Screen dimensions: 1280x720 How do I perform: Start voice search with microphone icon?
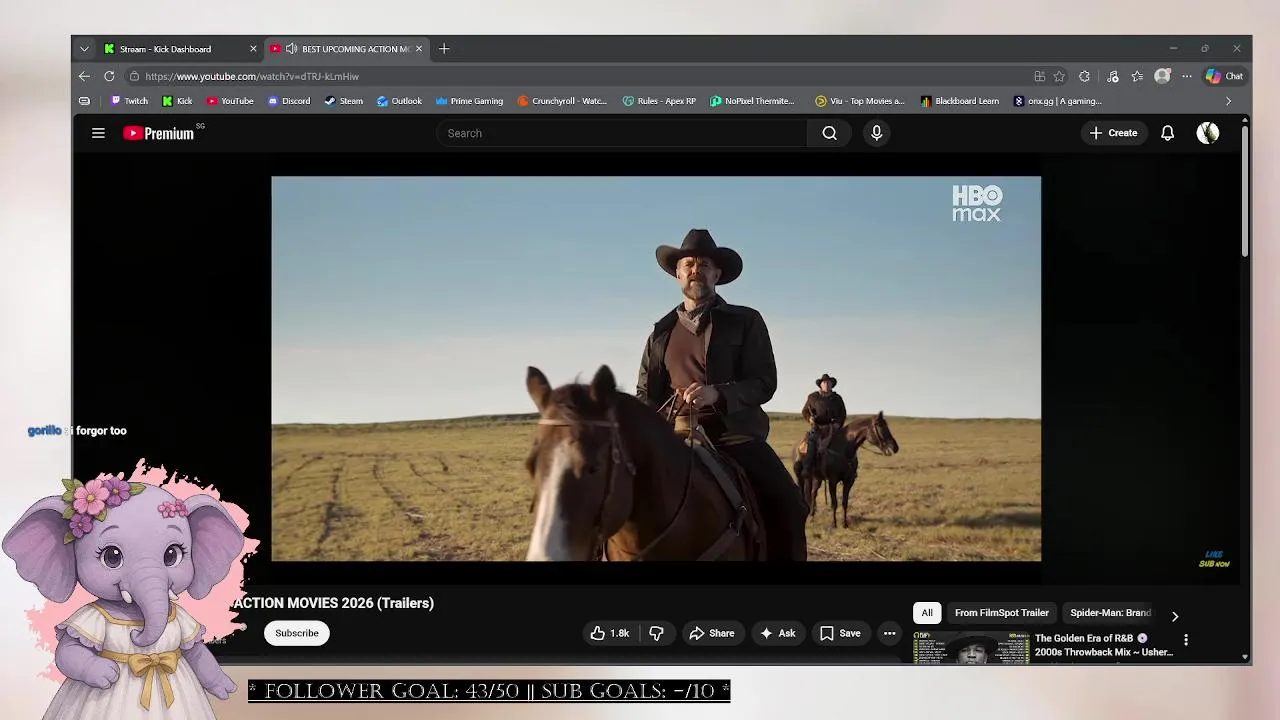(x=876, y=133)
